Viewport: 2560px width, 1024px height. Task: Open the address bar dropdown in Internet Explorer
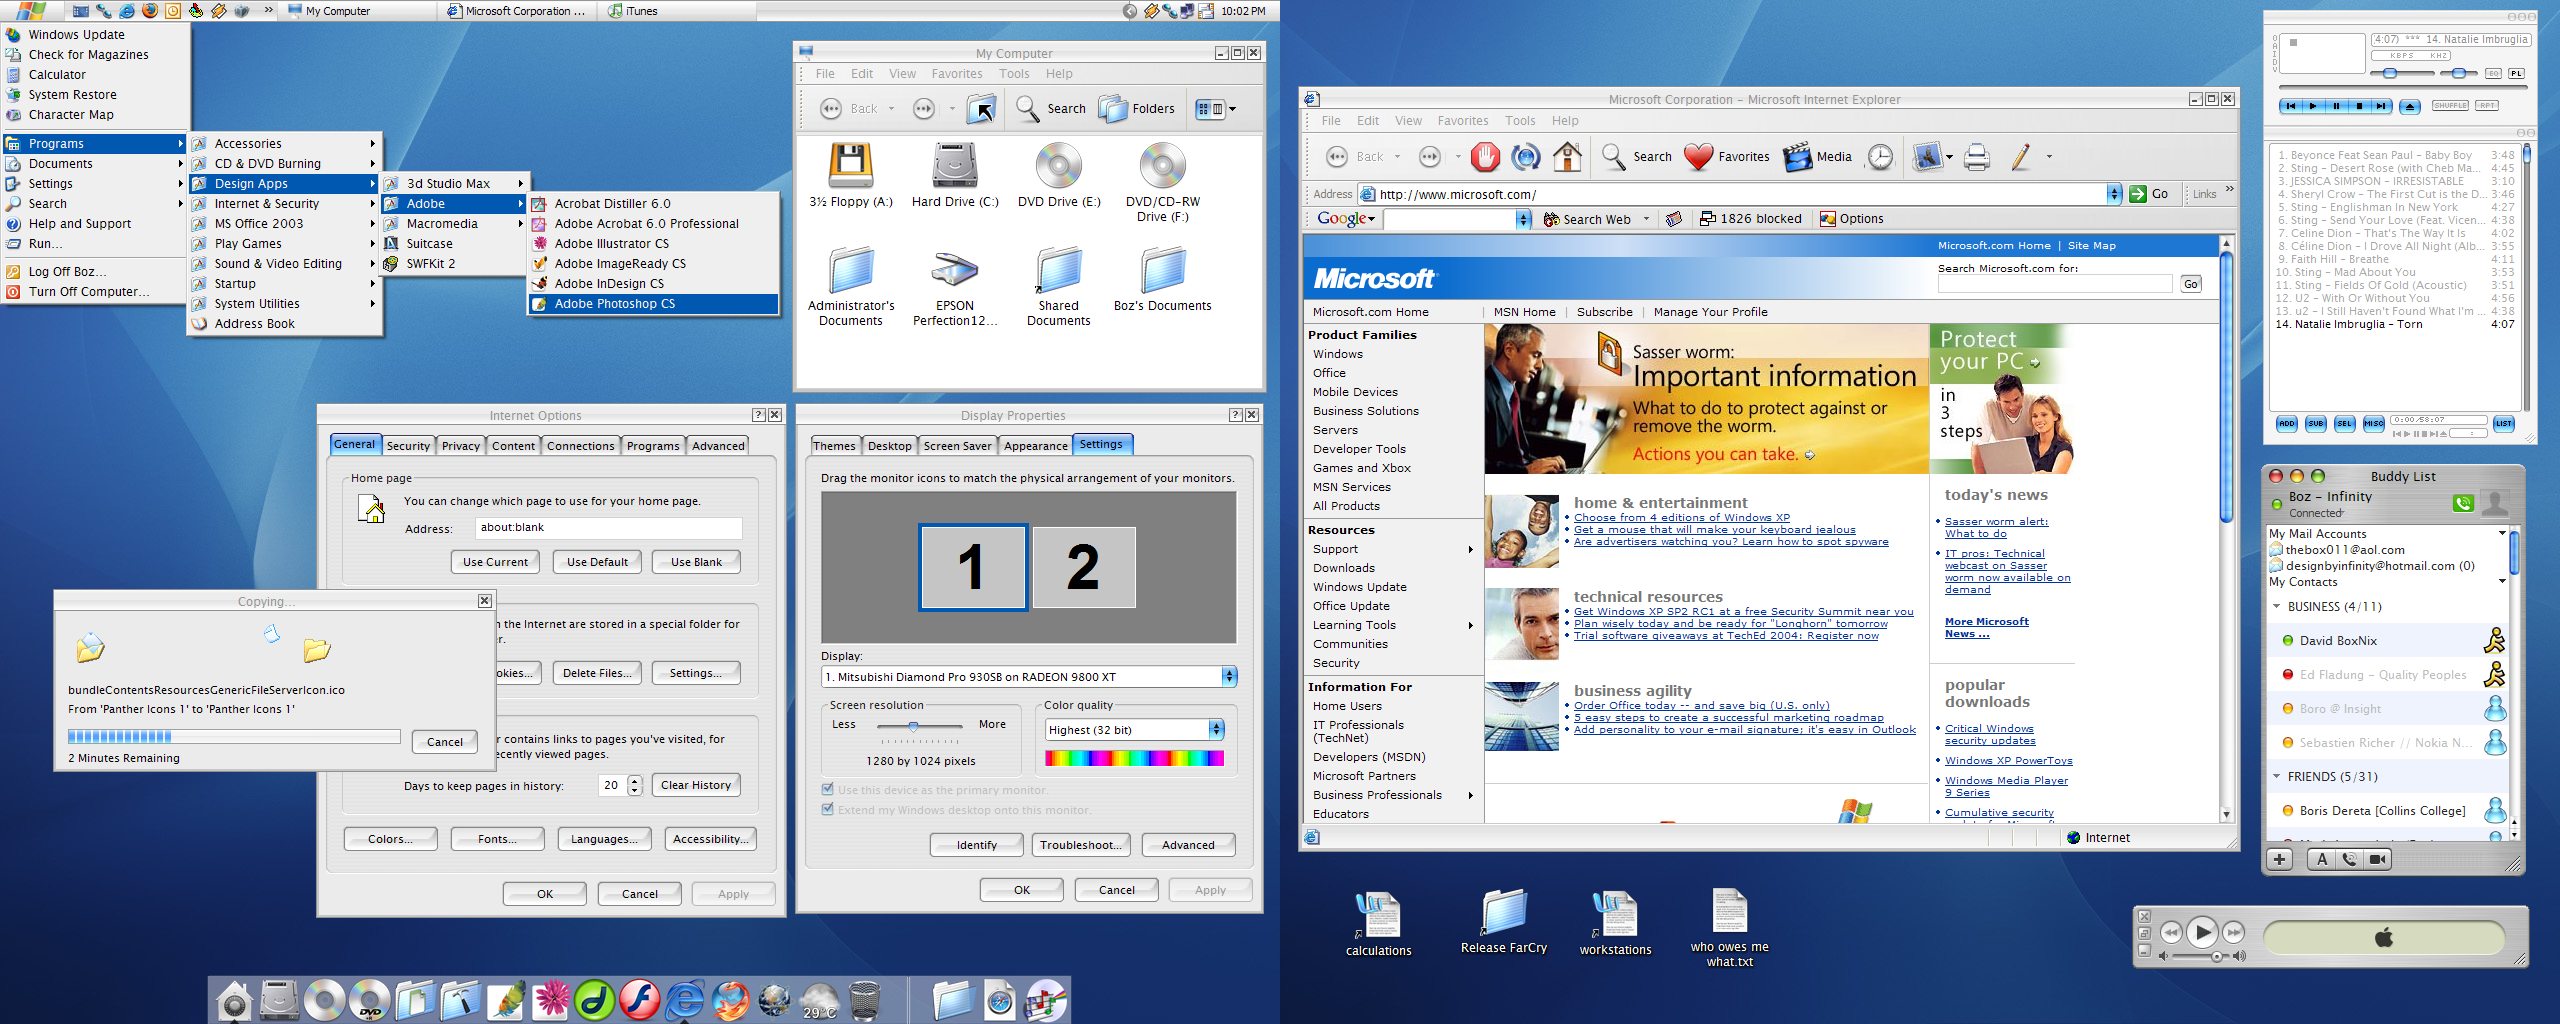pos(2114,194)
